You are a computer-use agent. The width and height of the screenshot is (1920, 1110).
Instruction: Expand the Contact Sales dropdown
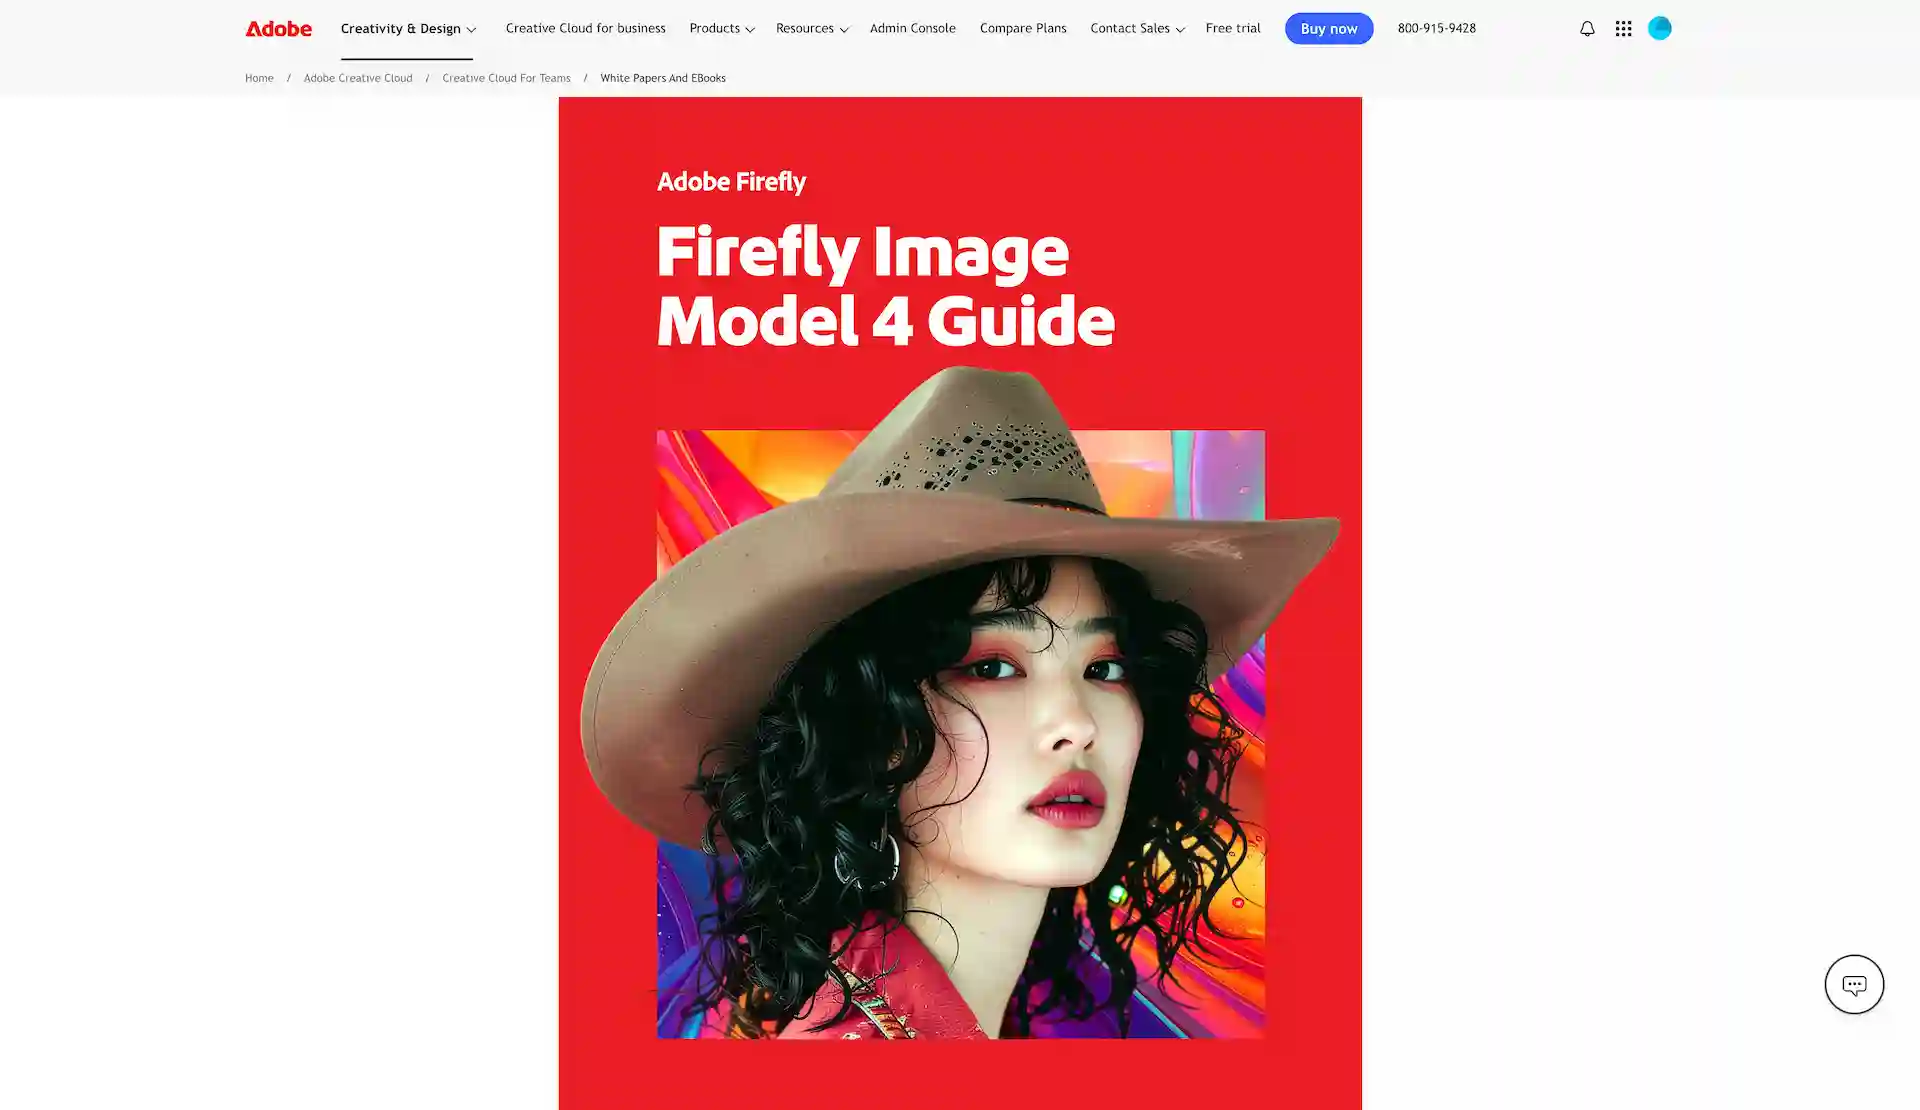[1137, 29]
